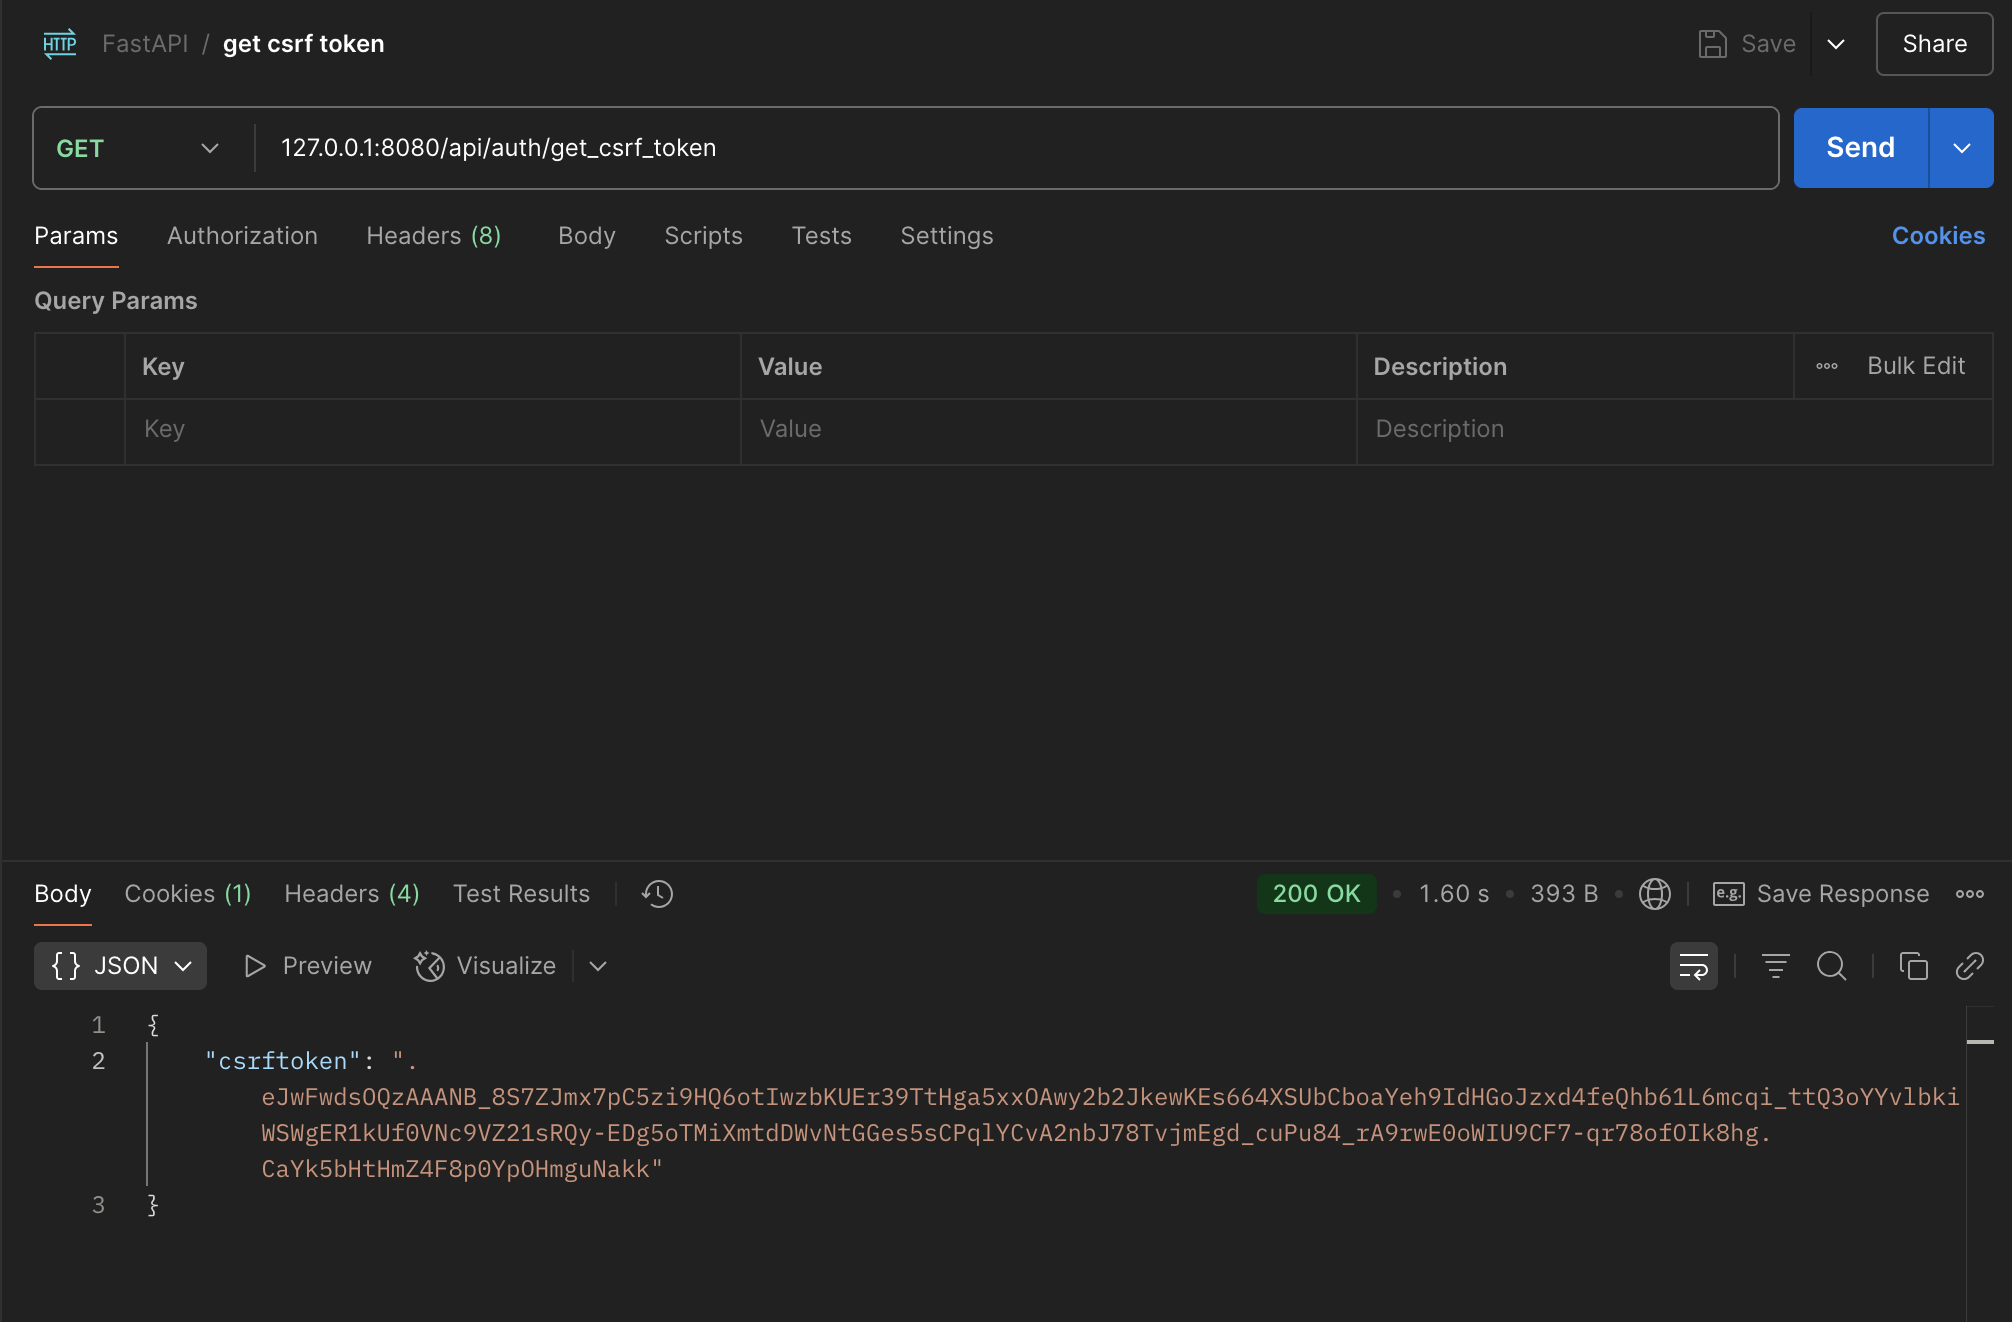Viewport: 2012px width, 1322px height.
Task: Click the Visualize button
Action: pos(486,966)
